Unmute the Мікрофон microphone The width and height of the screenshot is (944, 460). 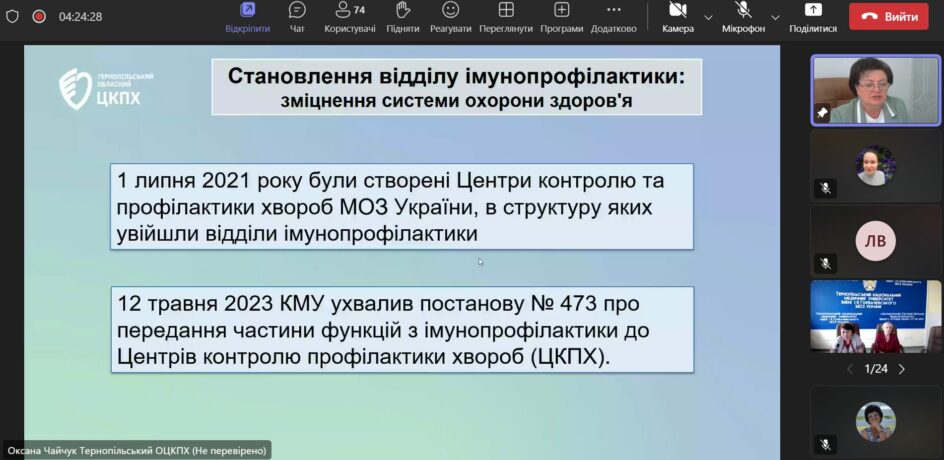point(743,16)
